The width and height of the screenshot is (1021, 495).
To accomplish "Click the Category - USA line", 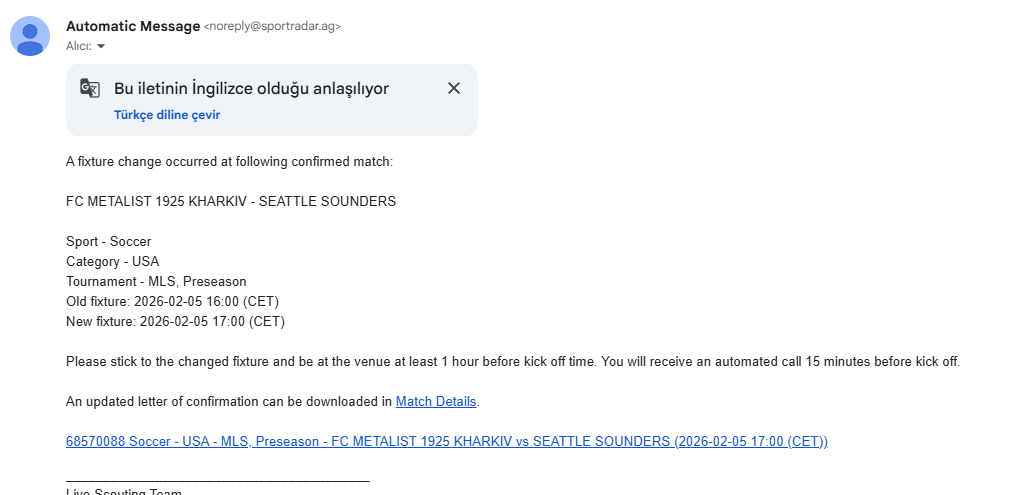I will (x=112, y=262).
